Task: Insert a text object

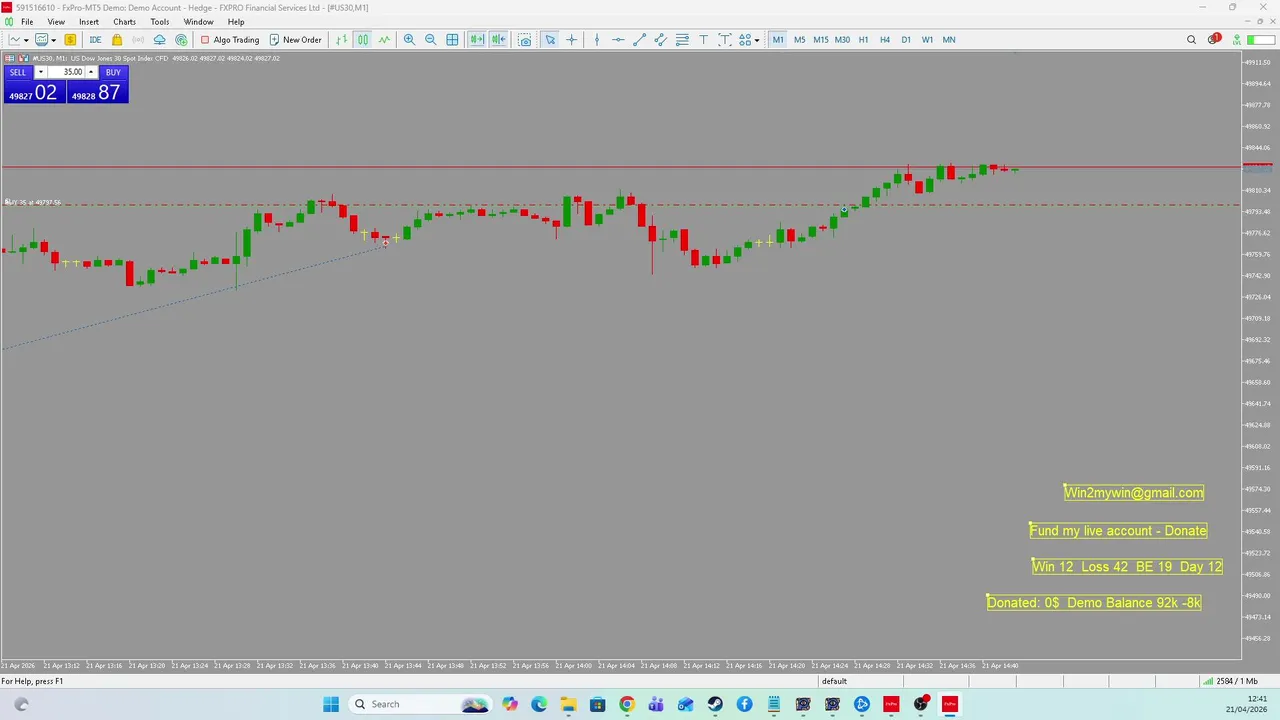Action: (x=703, y=40)
